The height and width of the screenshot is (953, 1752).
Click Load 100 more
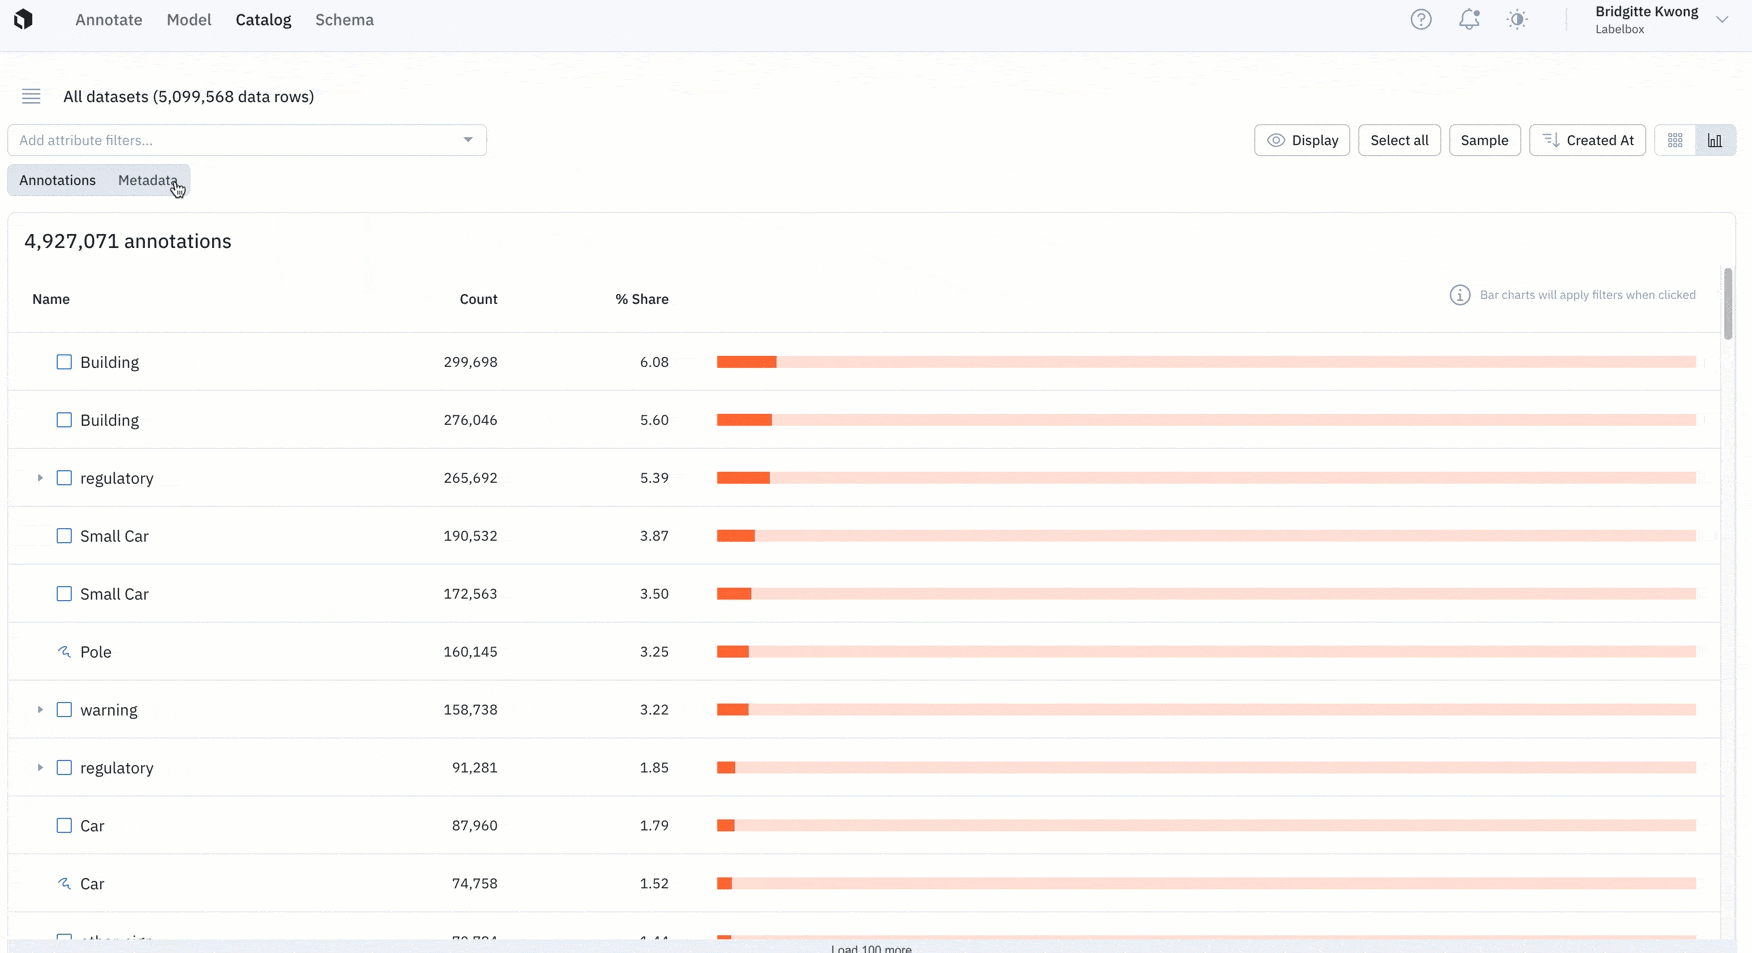coord(871,948)
